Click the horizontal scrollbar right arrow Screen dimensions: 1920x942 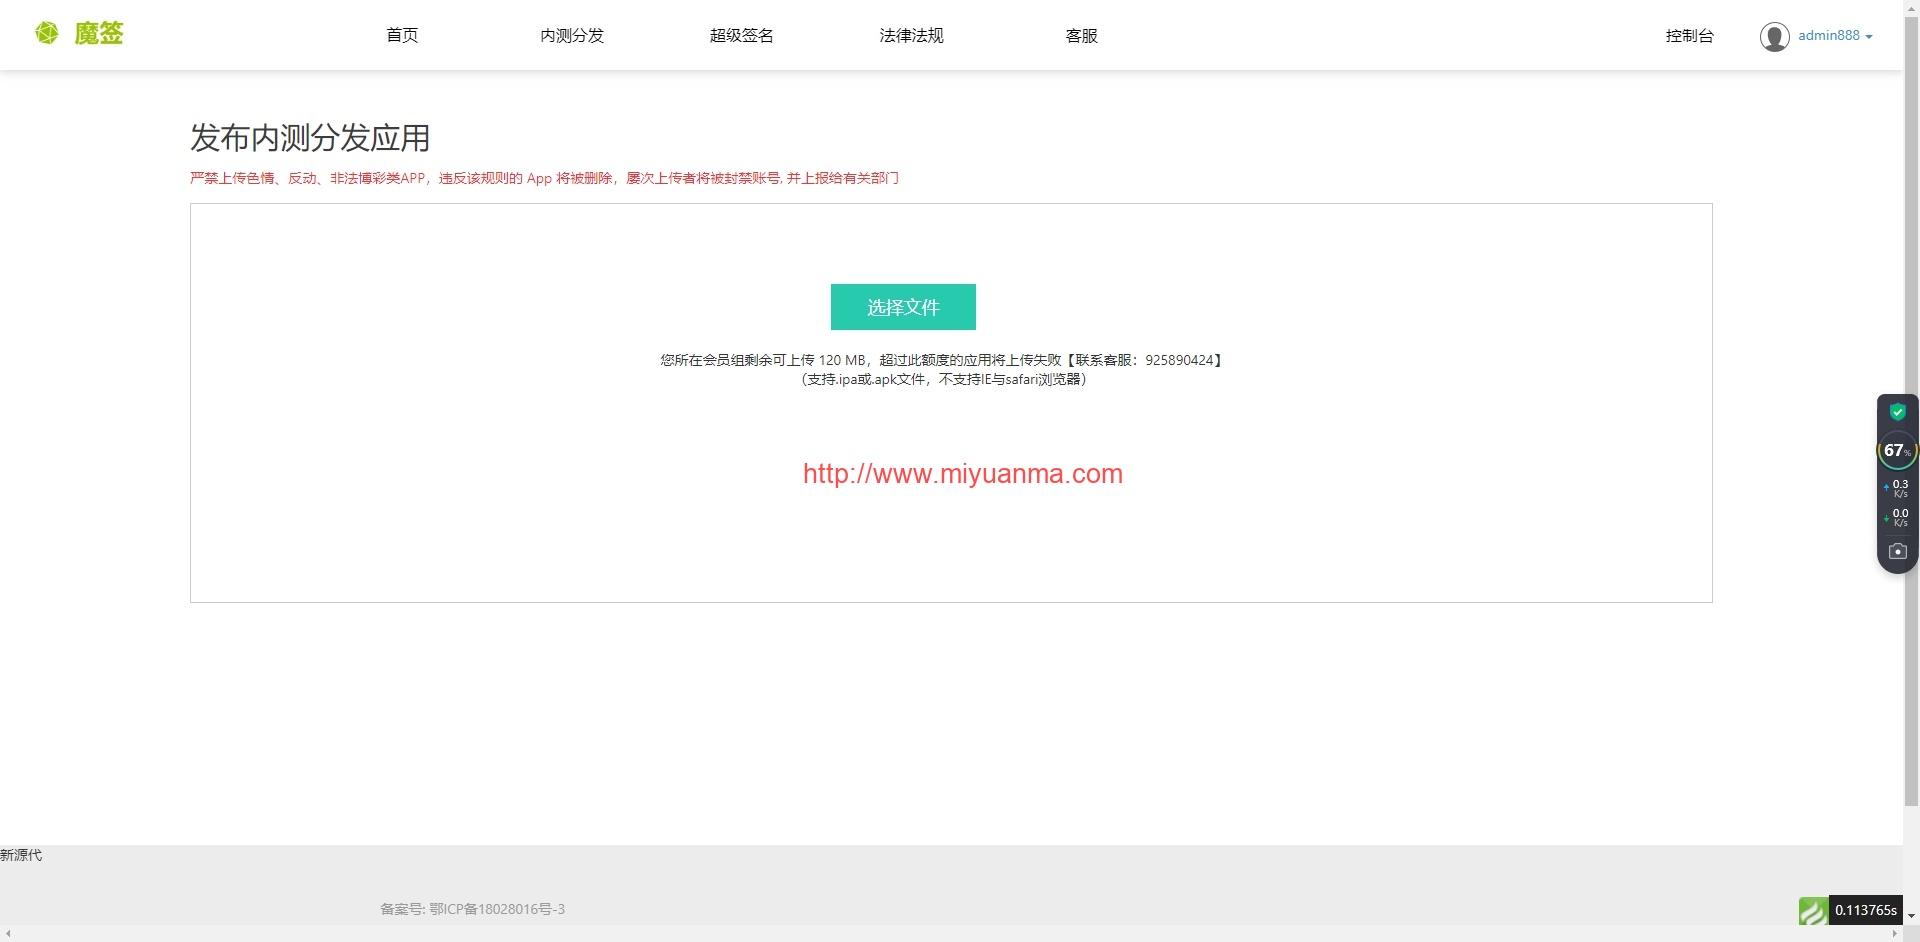click(1894, 934)
